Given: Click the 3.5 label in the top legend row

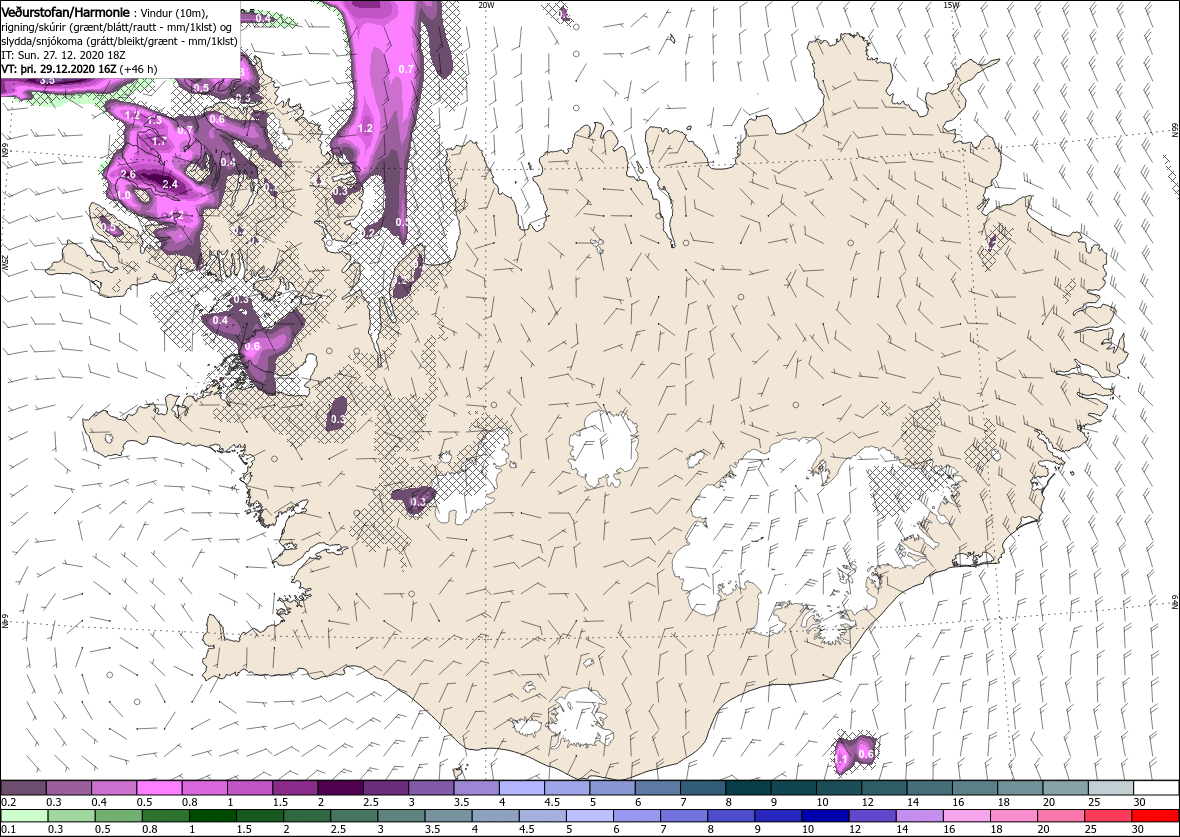Looking at the screenshot, I should tap(462, 802).
